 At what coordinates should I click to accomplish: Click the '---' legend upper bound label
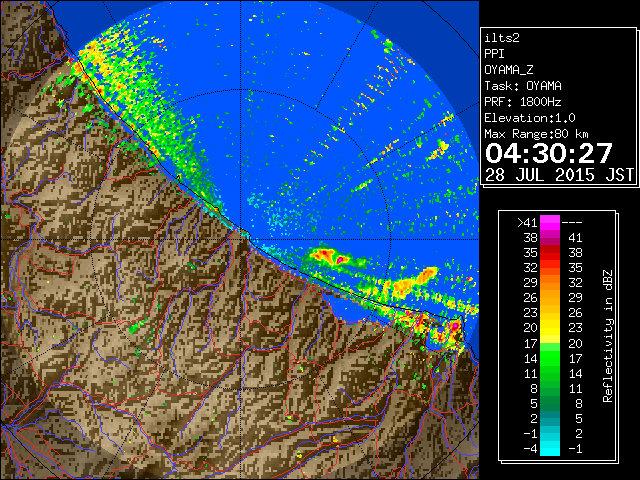click(572, 223)
